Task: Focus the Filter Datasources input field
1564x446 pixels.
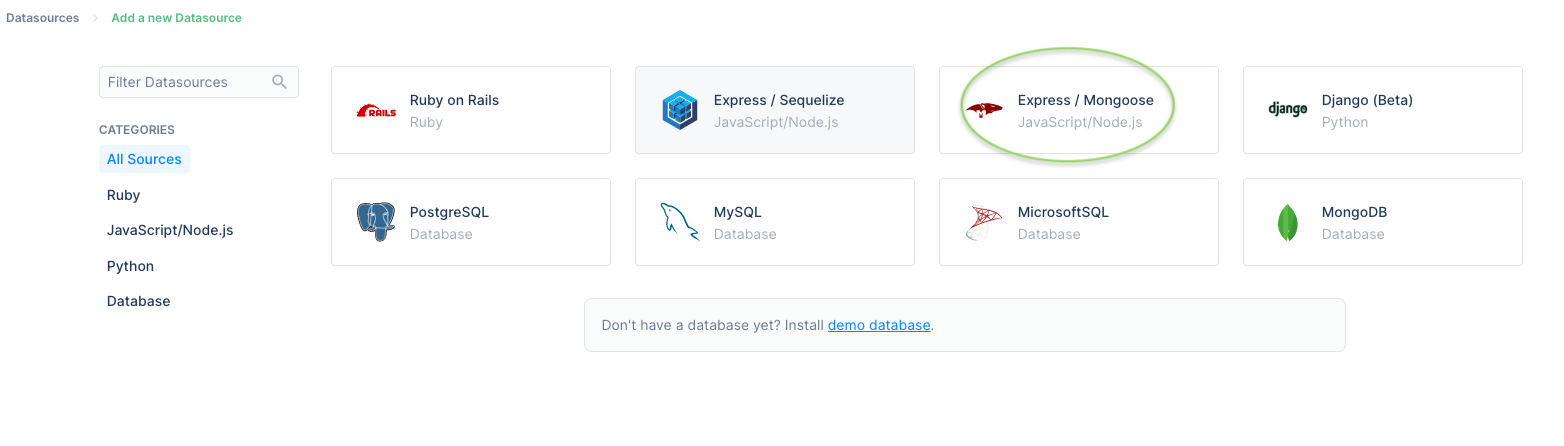Action: point(199,82)
